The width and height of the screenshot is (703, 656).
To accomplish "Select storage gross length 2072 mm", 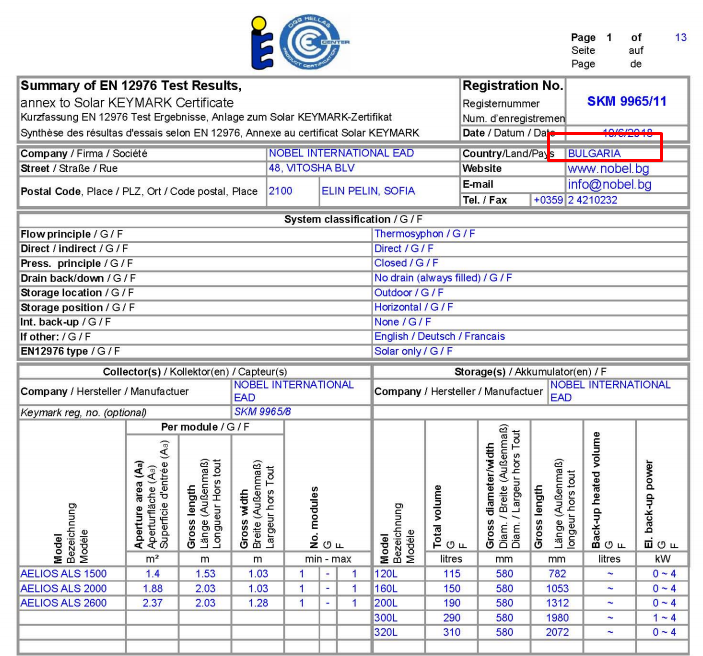I will pos(557,632).
